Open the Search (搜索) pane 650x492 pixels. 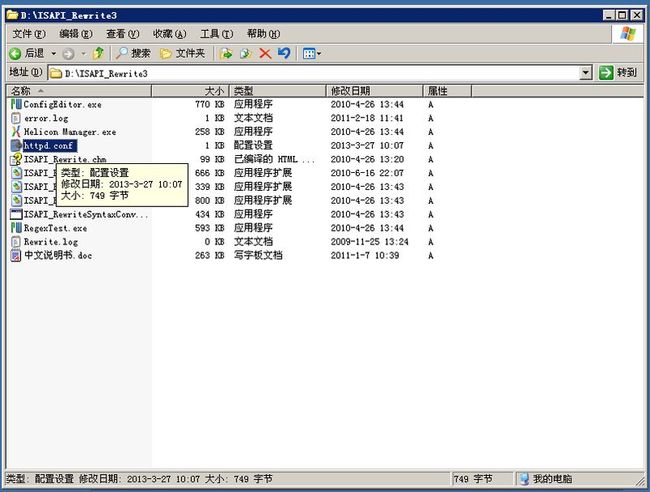[133, 53]
